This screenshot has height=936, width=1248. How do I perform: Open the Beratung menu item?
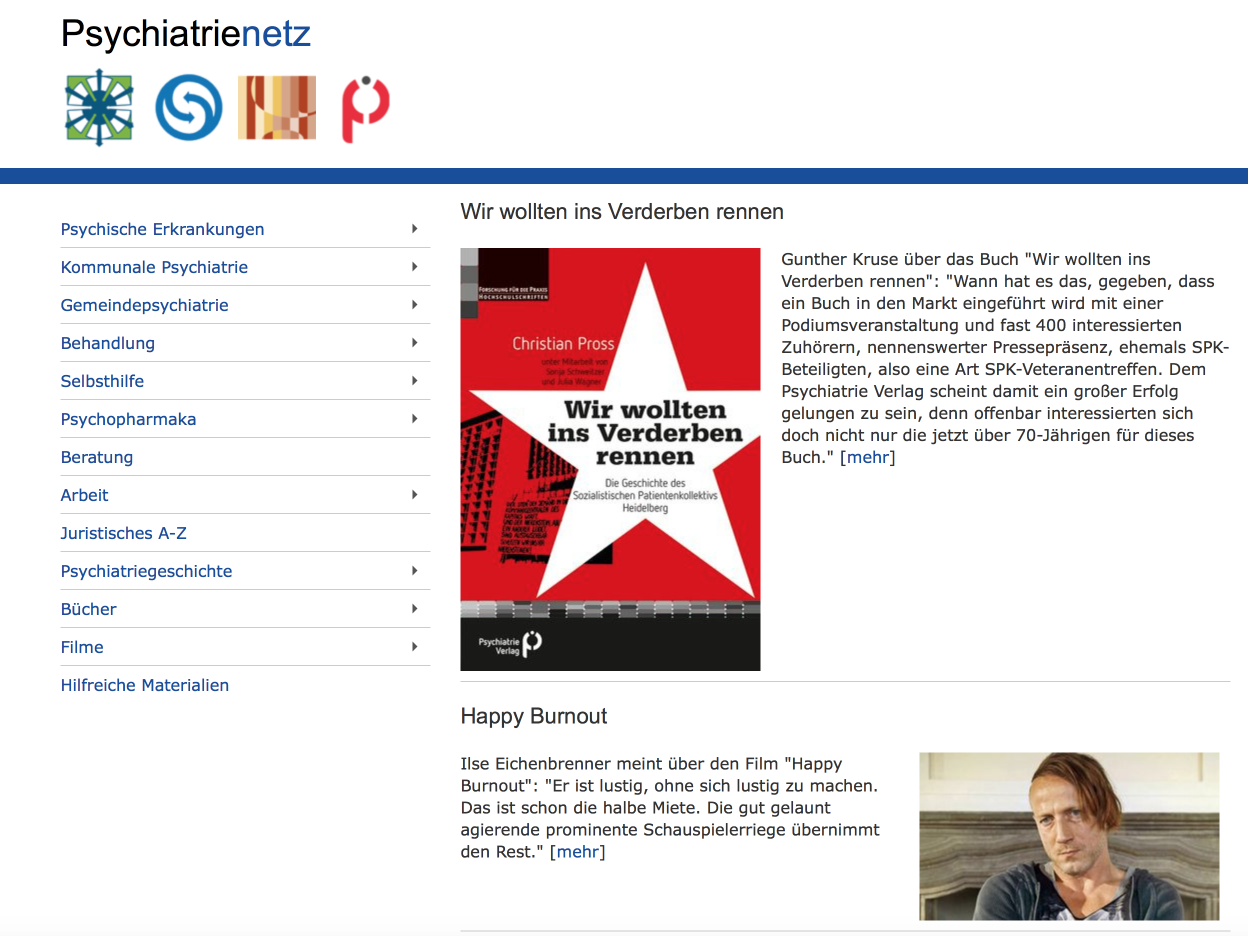97,457
